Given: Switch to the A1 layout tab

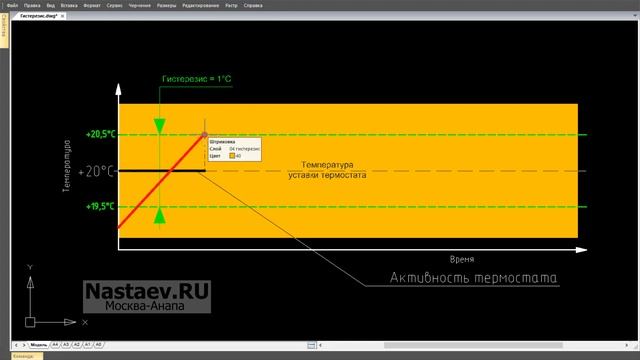Looking at the screenshot, I should pos(87,345).
